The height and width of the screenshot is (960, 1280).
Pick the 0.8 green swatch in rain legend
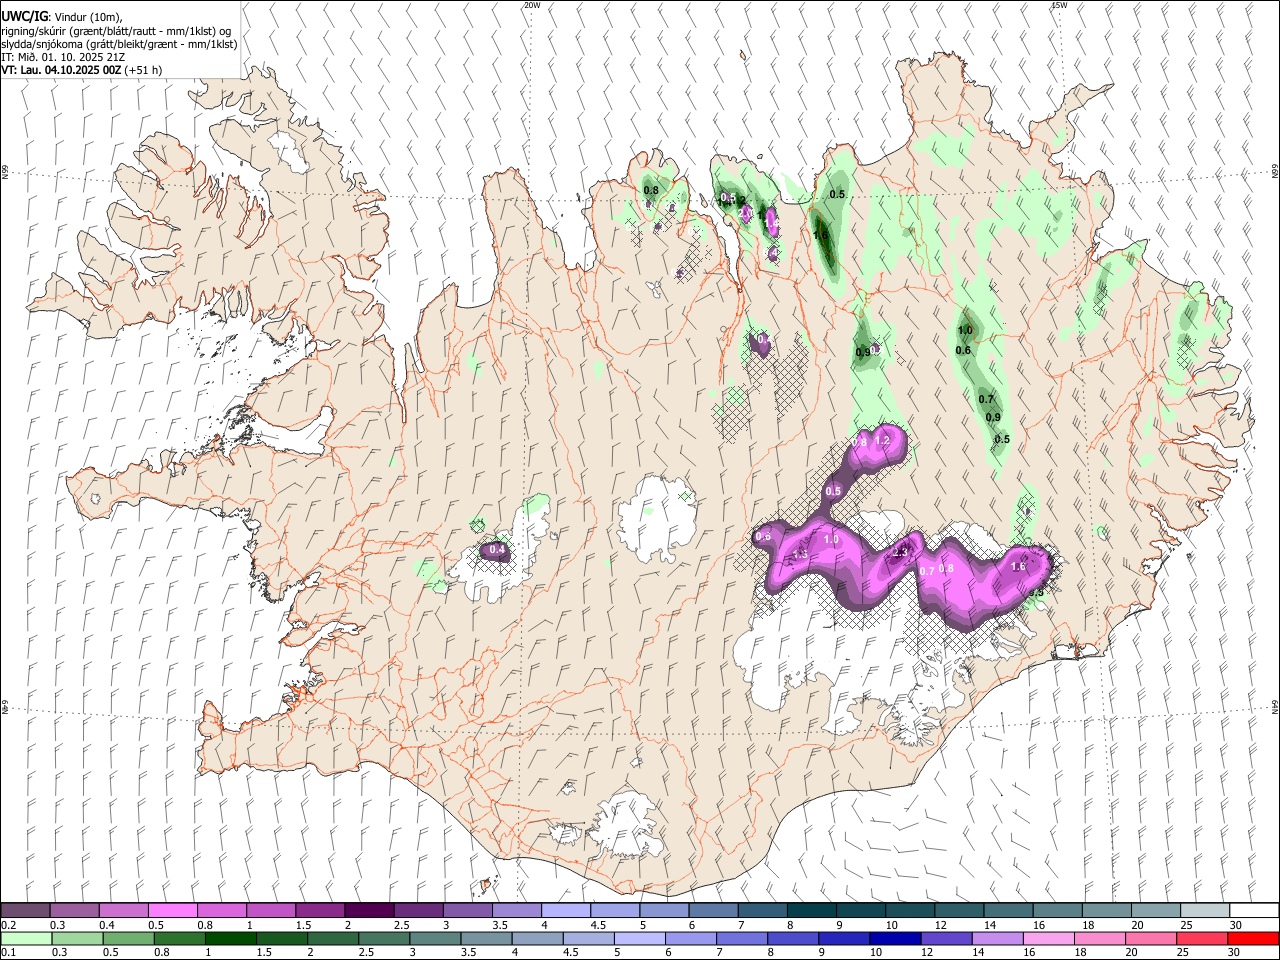pyautogui.click(x=179, y=938)
